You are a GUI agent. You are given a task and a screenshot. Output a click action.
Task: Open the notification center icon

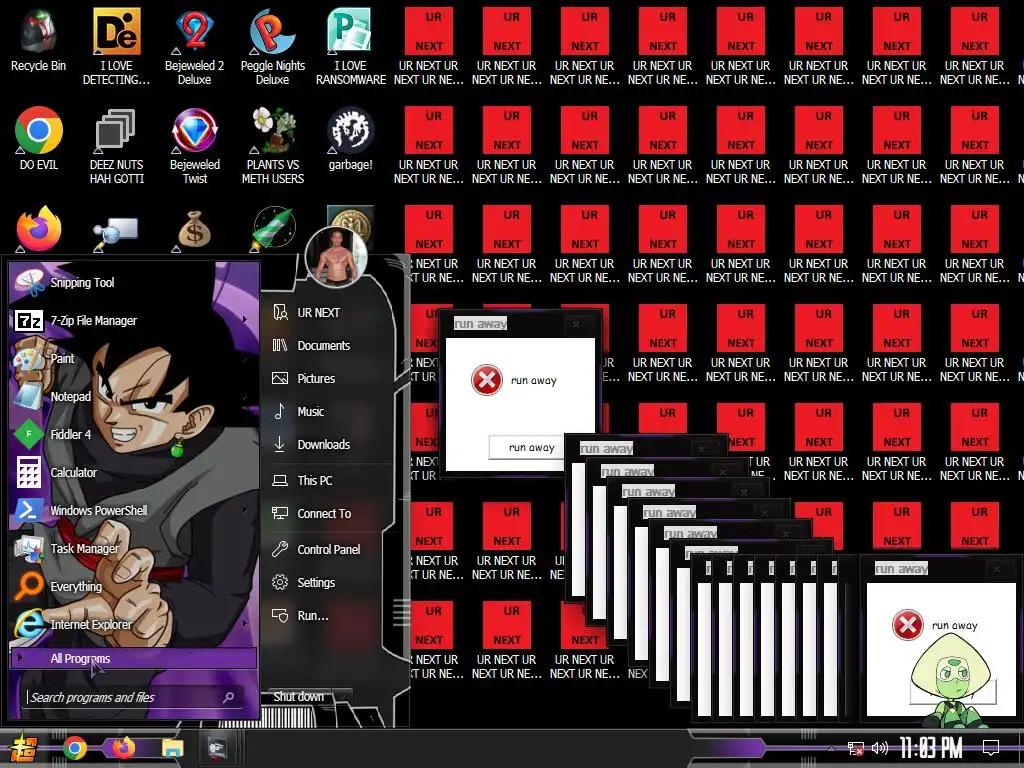991,748
